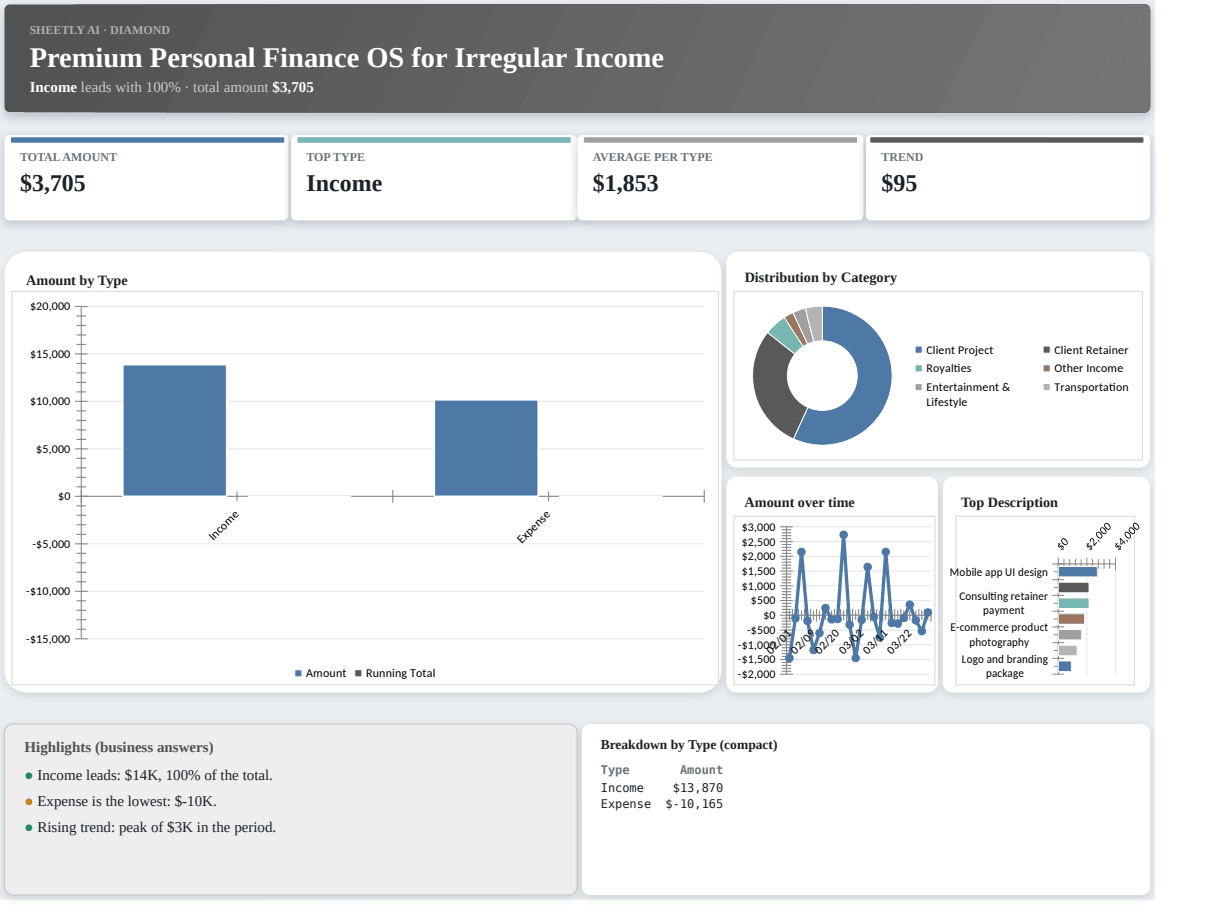Screen dimensions: 1227x922
Task: Click the Transportation legend entry
Action: click(1086, 387)
